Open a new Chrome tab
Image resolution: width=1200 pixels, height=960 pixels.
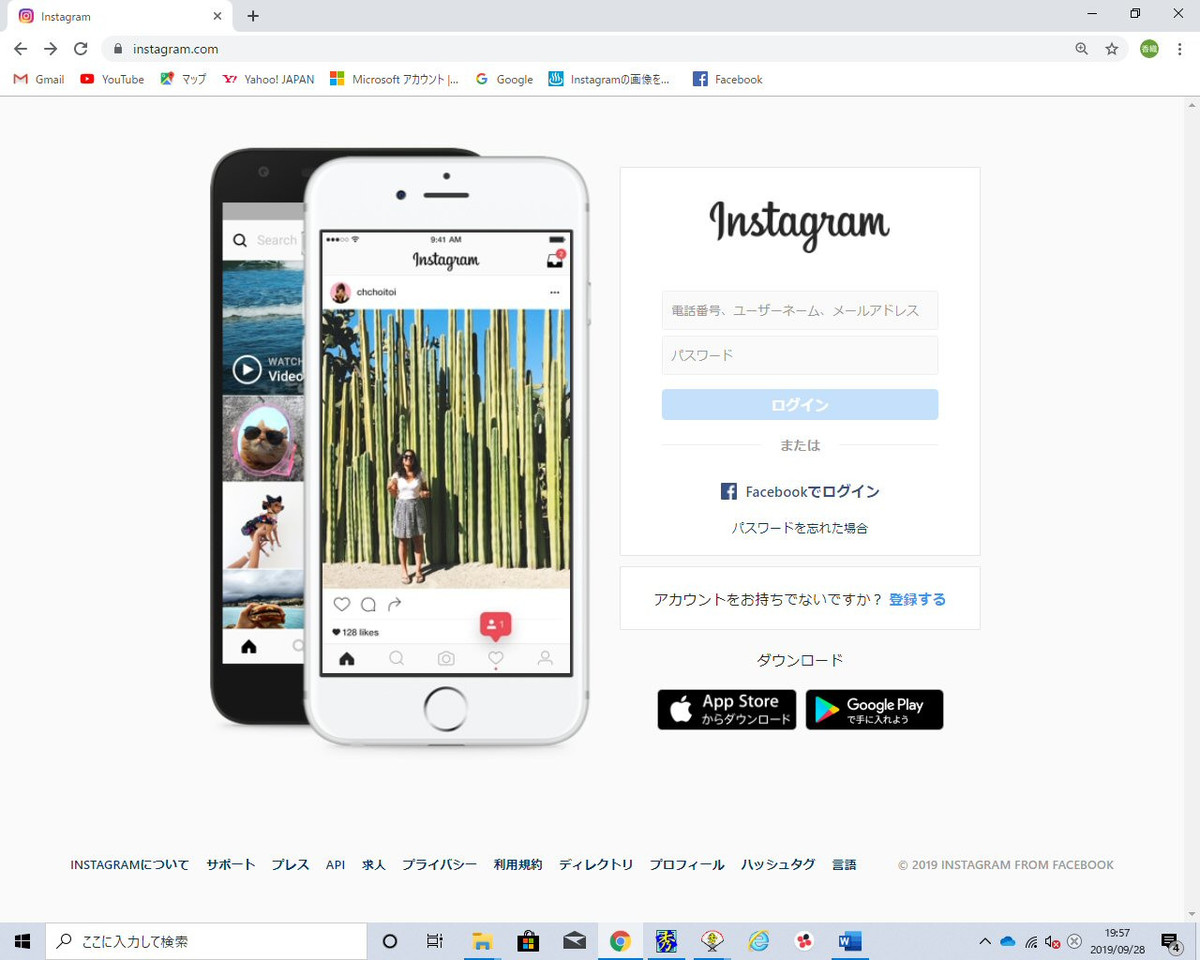click(253, 16)
